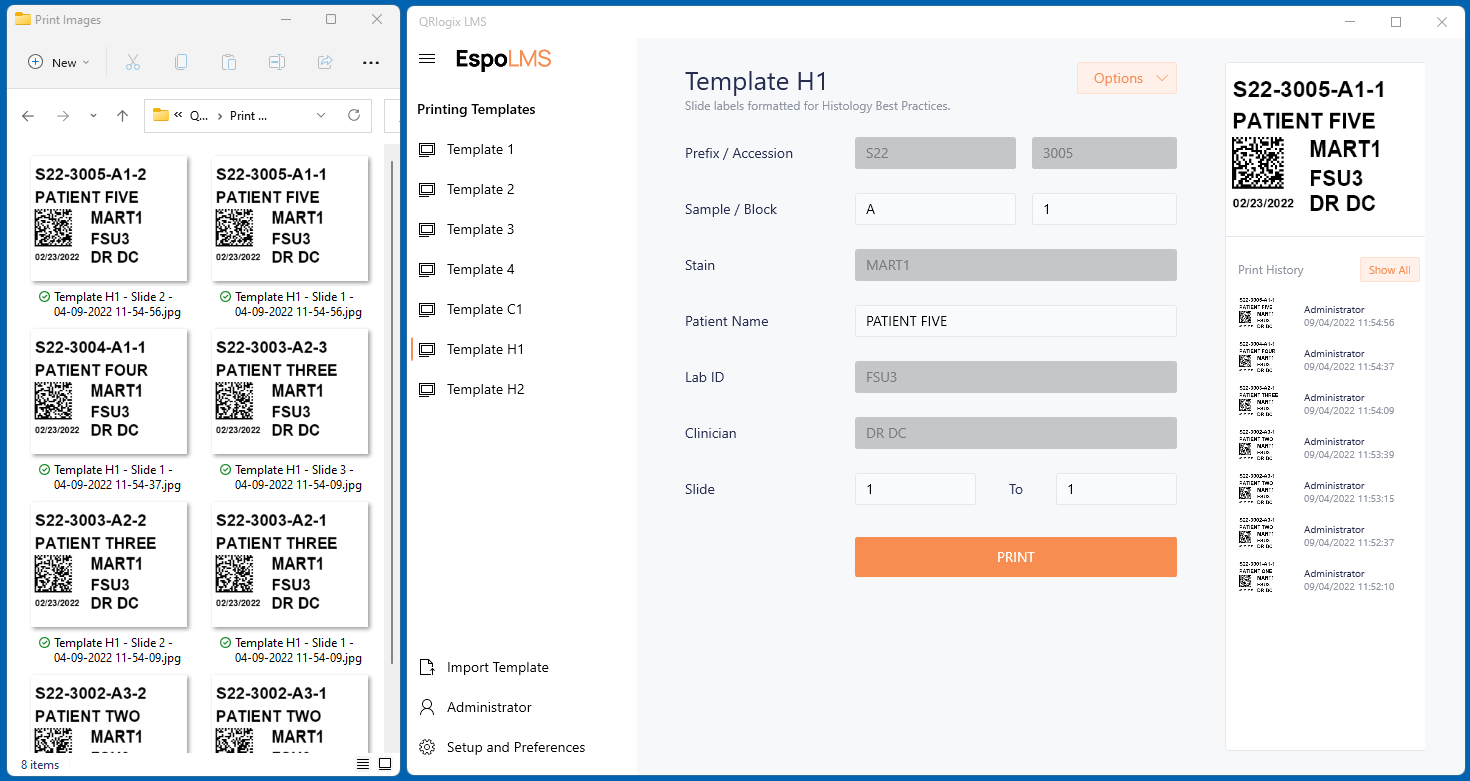Click Copy icon in Print Images toolbar
Viewport: 1470px width, 781px height.
pyautogui.click(x=181, y=62)
